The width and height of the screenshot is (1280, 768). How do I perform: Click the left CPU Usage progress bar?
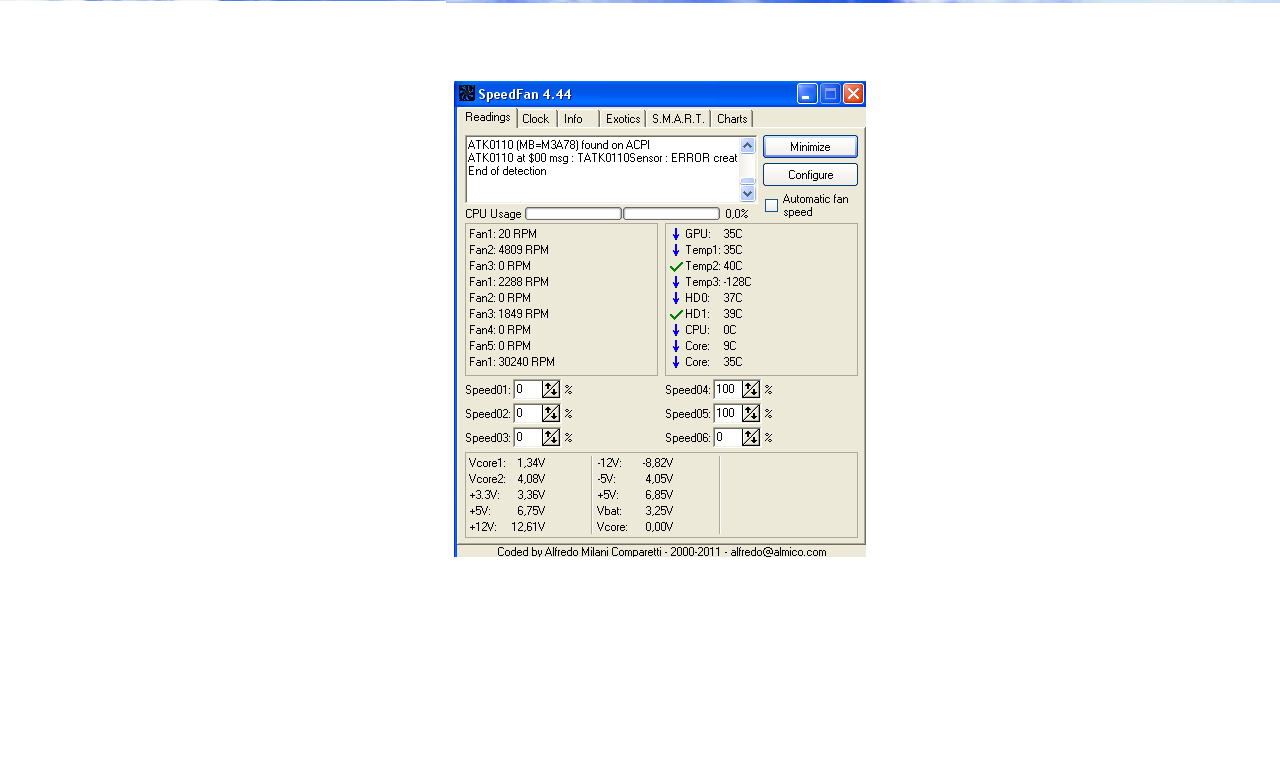(x=573, y=214)
